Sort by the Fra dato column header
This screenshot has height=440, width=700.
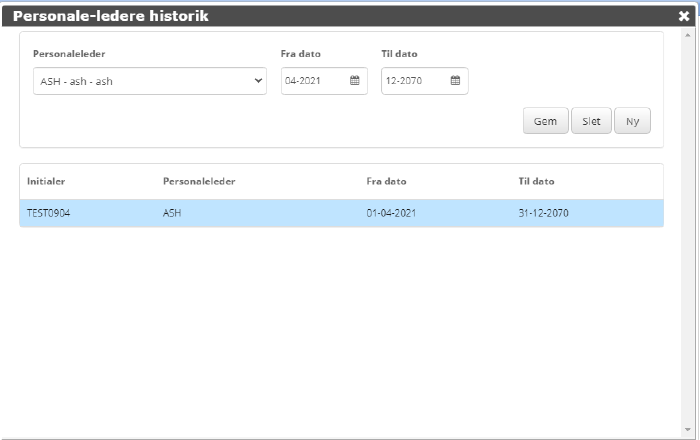[386, 181]
